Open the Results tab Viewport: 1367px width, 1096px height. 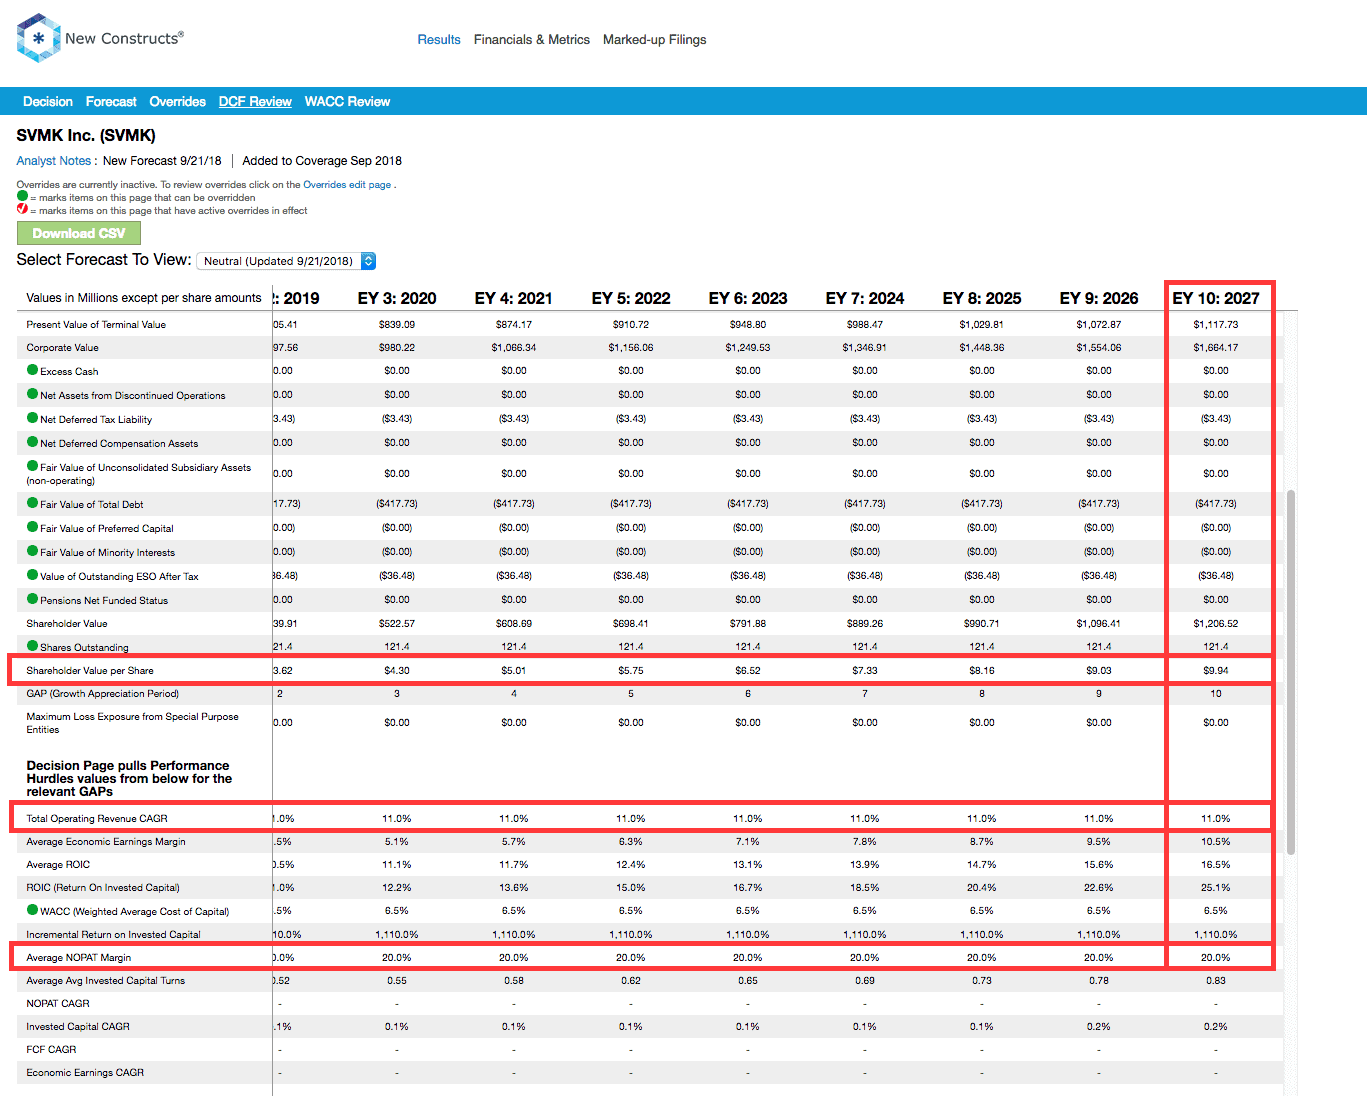[439, 40]
